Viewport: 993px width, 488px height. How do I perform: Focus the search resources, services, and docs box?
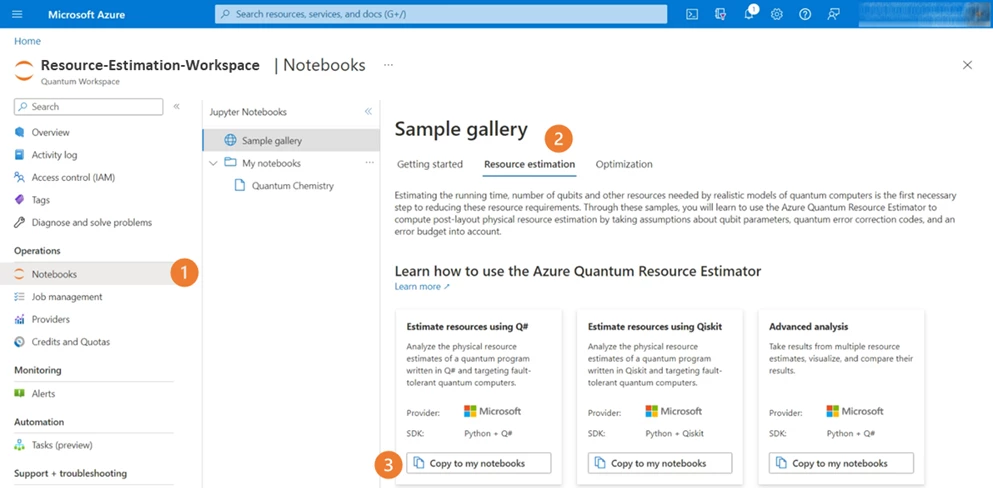click(441, 14)
